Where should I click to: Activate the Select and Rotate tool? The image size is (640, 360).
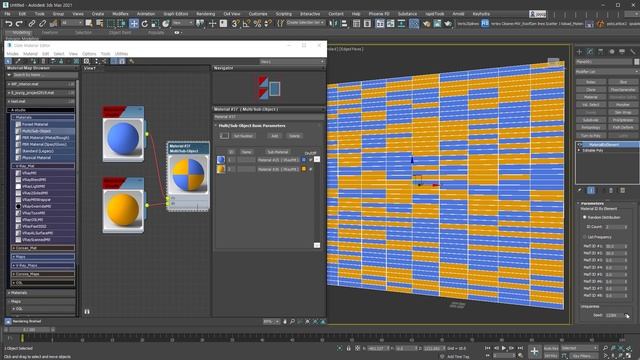coord(144,24)
